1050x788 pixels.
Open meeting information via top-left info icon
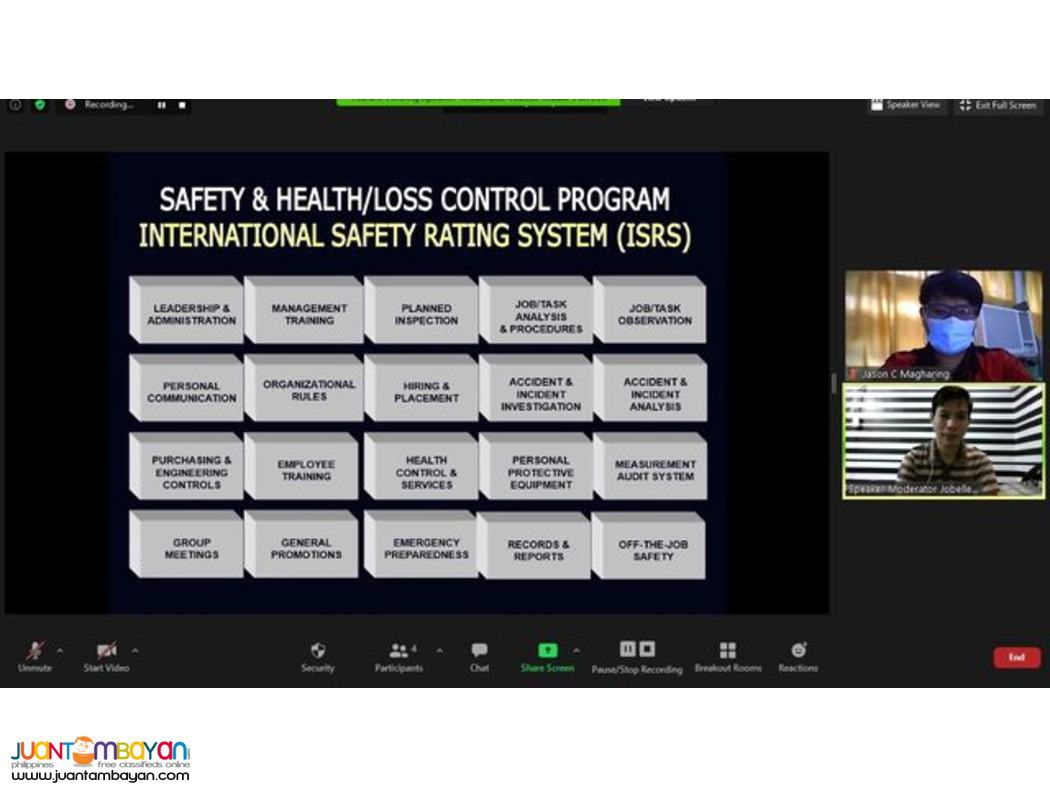[15, 105]
